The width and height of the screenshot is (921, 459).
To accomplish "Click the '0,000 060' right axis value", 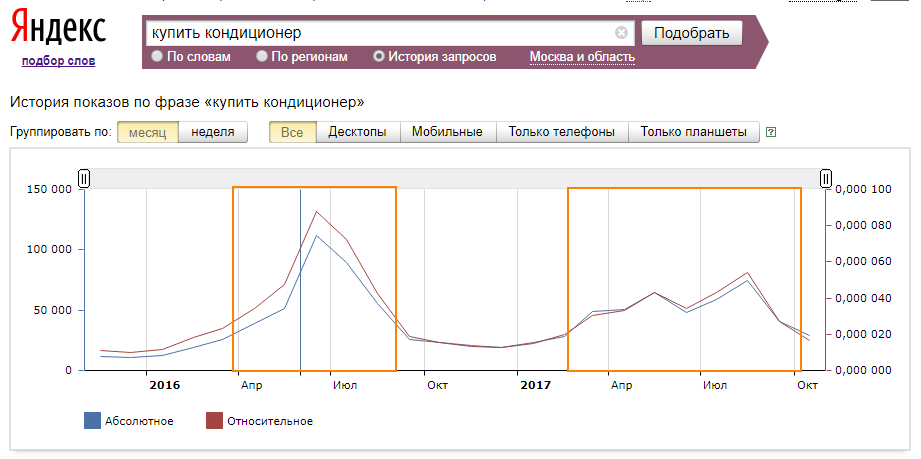I will pos(863,262).
